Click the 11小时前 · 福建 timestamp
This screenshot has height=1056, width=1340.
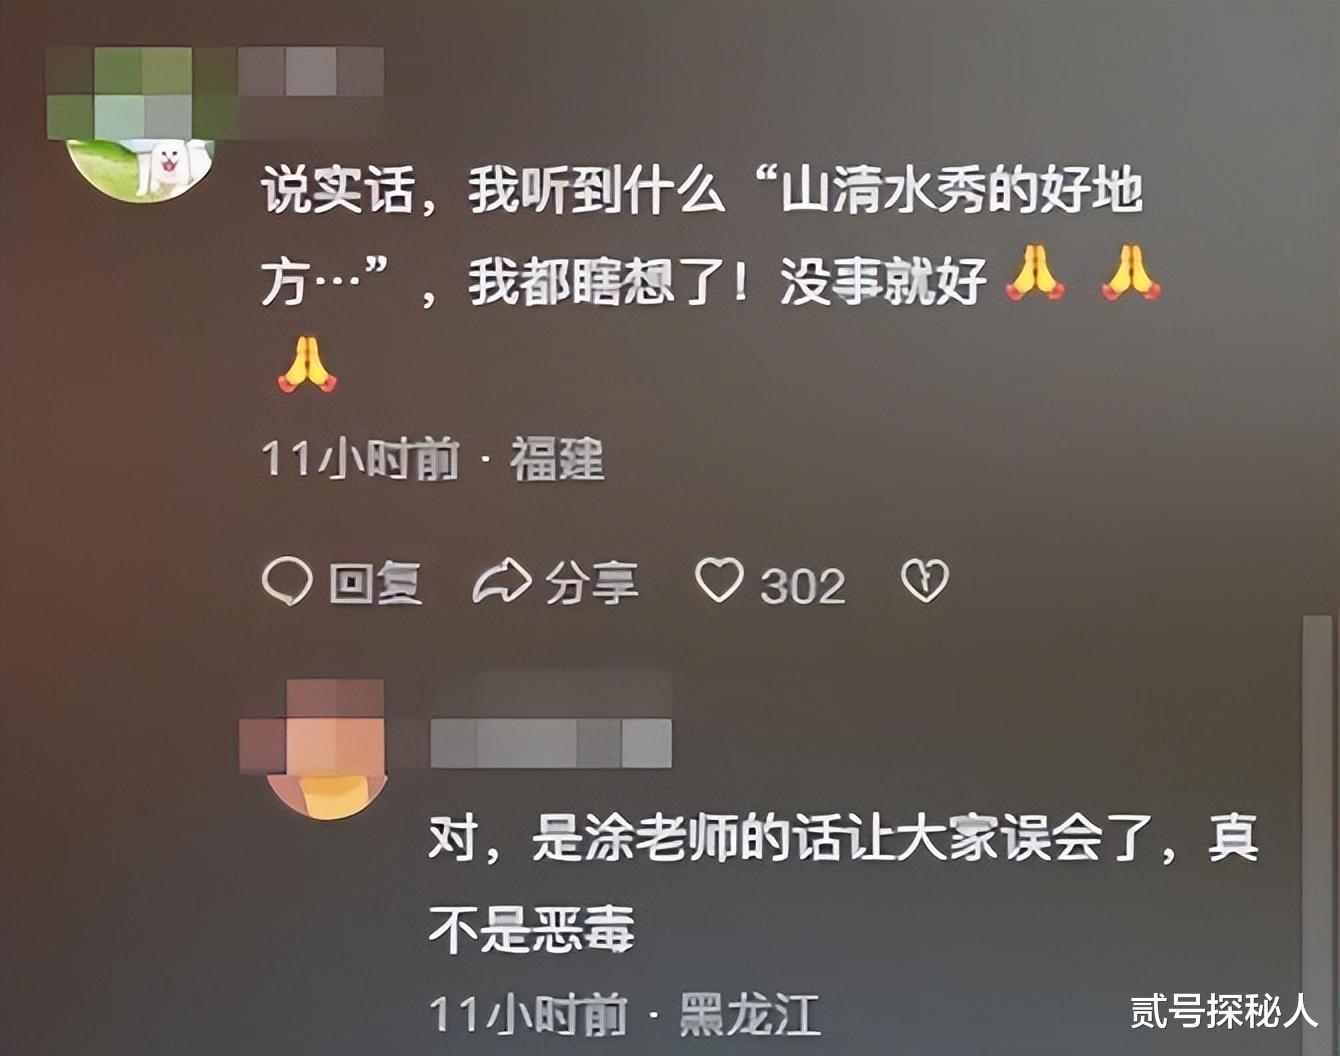coord(433,460)
